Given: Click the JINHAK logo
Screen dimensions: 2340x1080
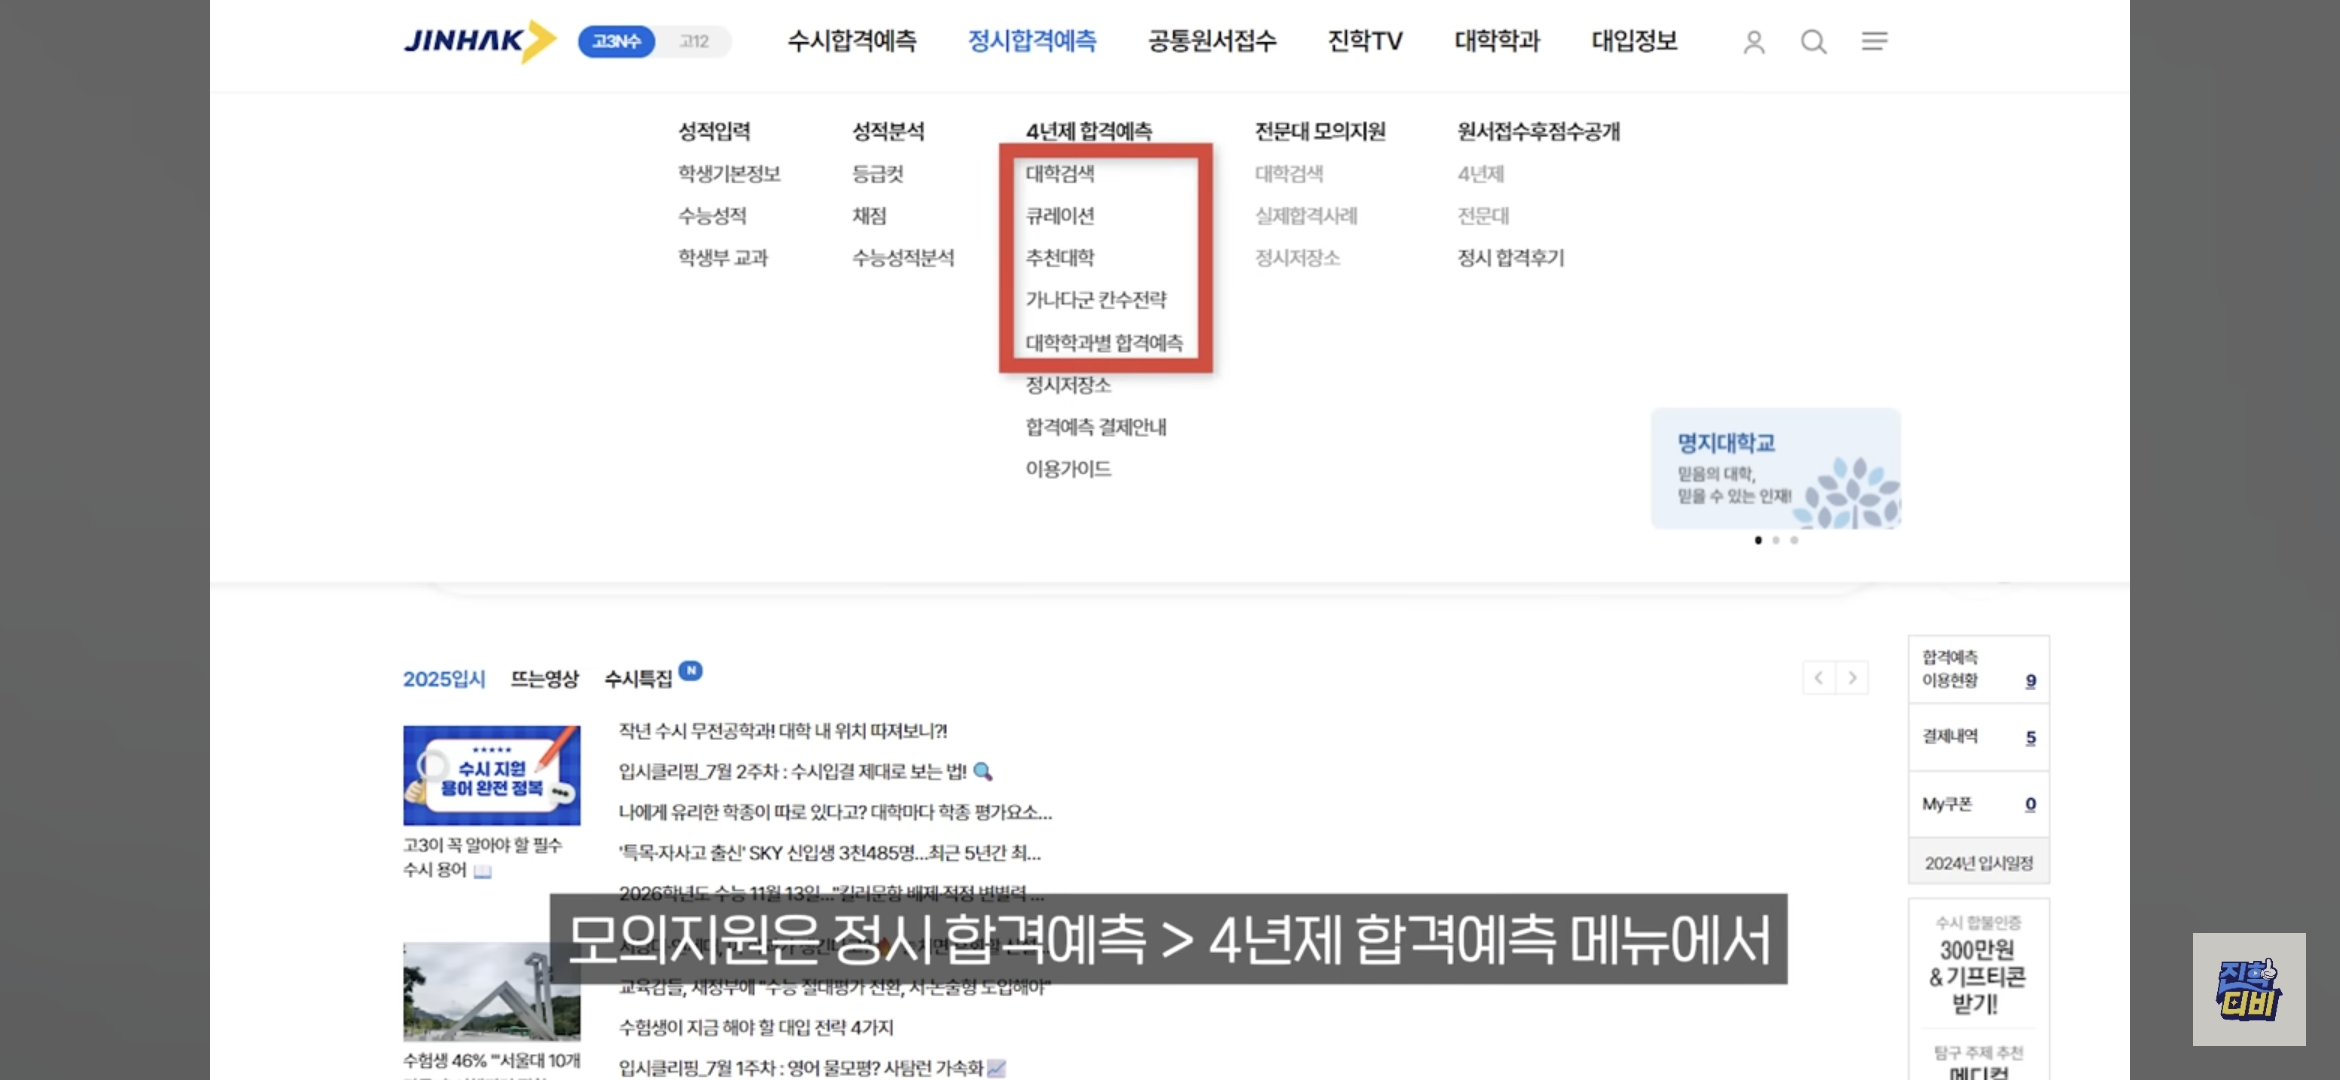Looking at the screenshot, I should pos(478,41).
